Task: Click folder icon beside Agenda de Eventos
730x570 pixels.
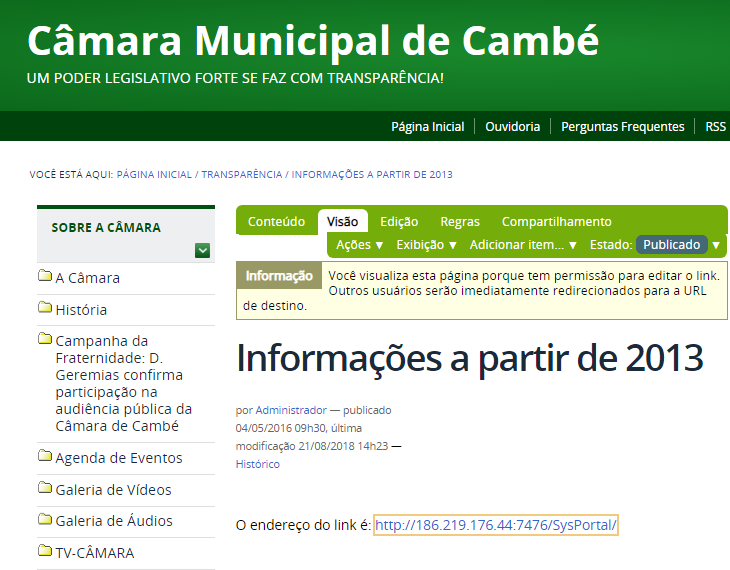Action: coord(45,457)
